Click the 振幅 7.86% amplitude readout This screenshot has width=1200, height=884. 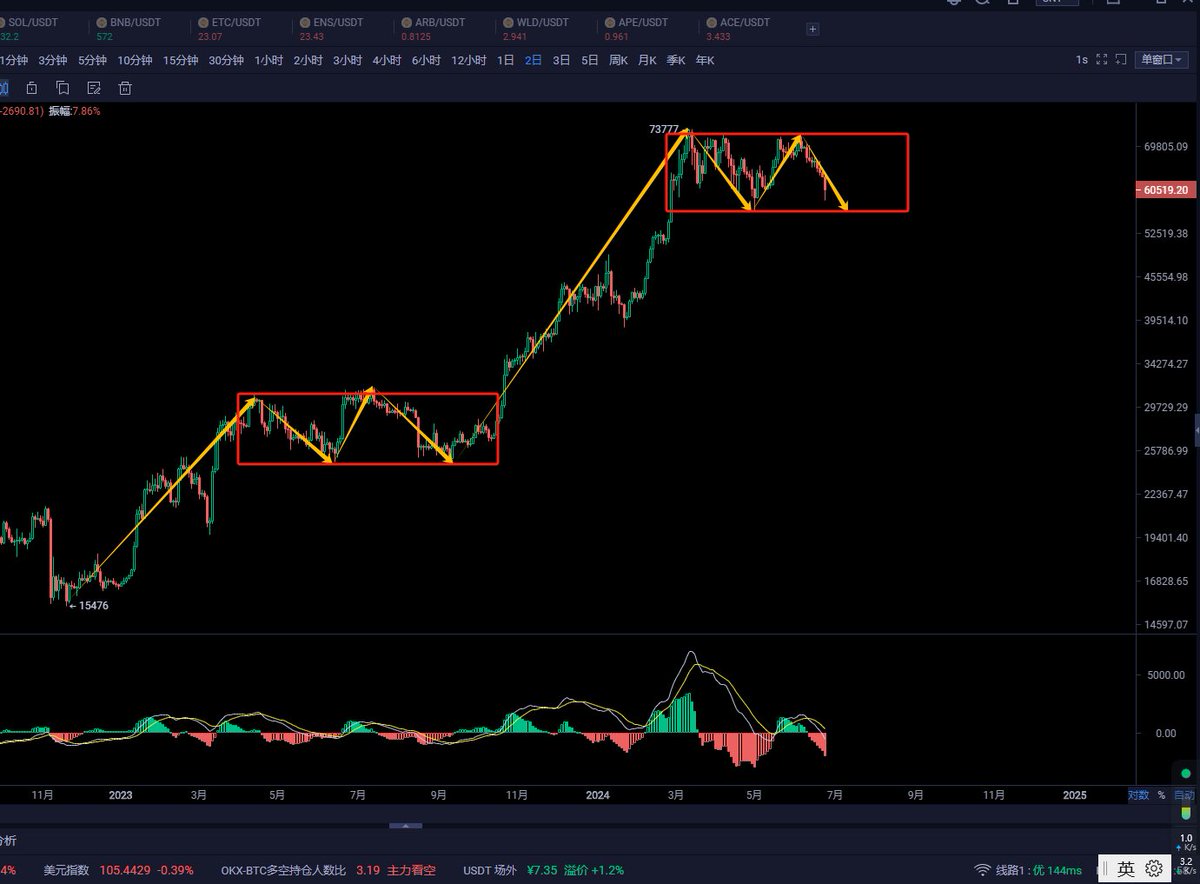[x=75, y=111]
